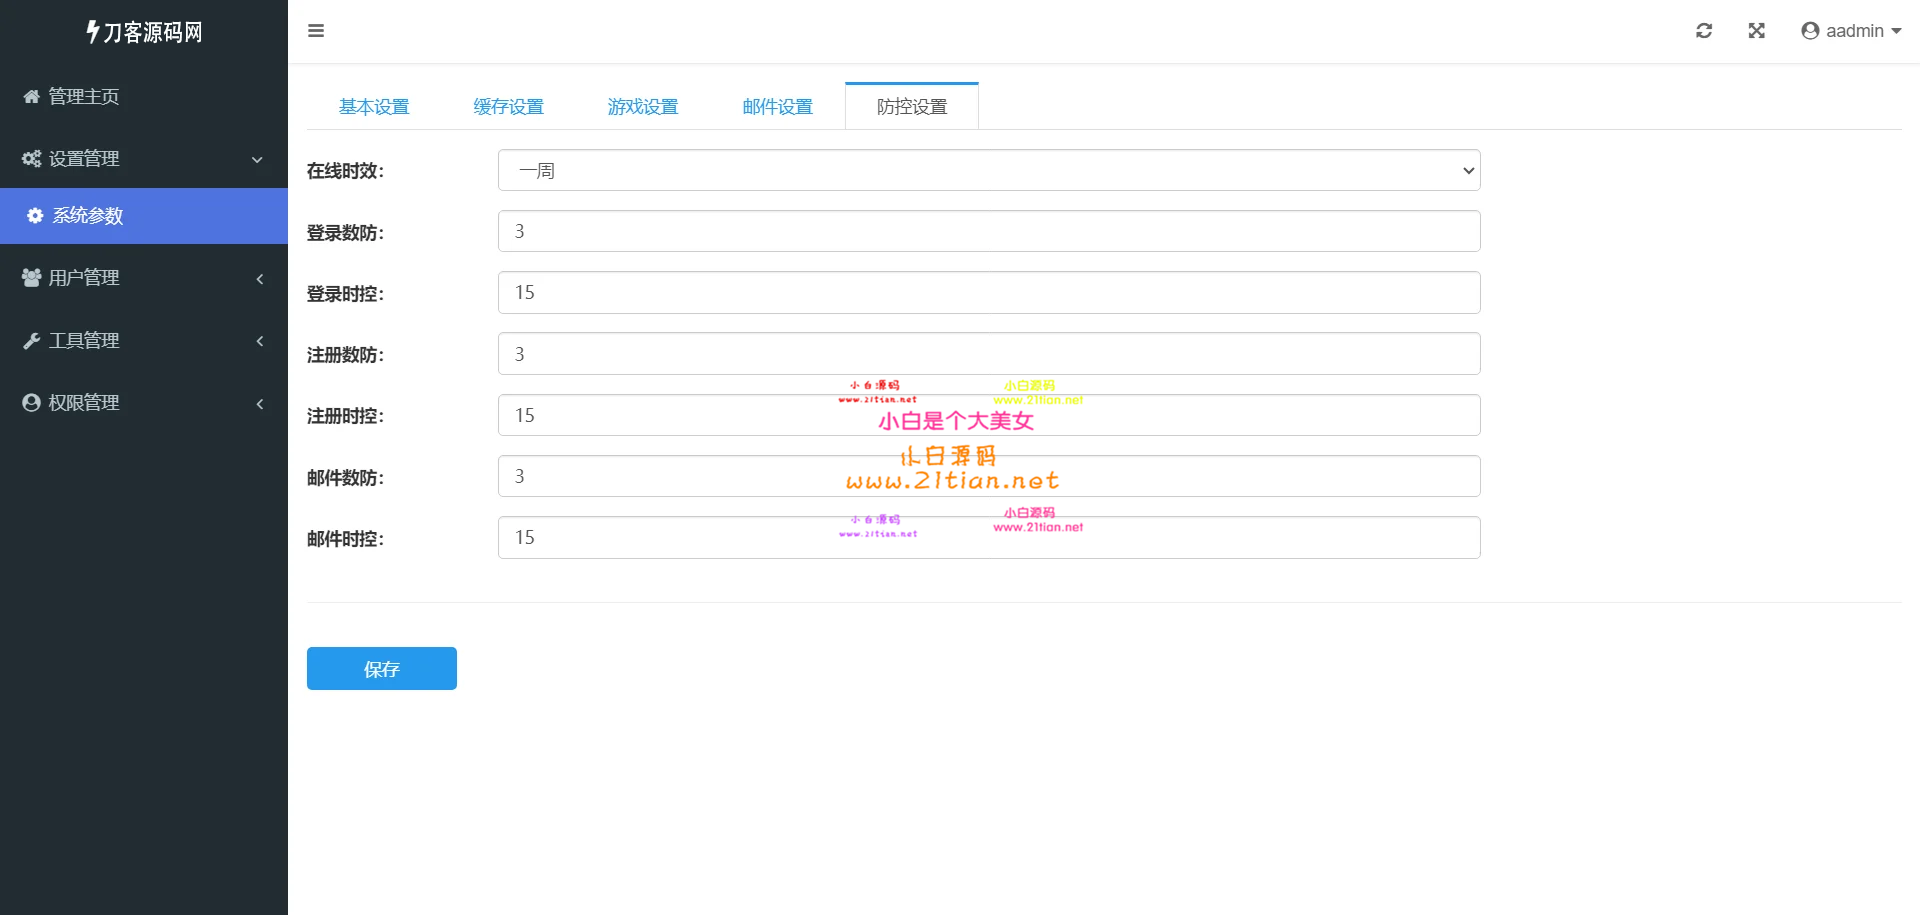Click the home icon beside 管理主页
1920x915 pixels.
point(32,97)
